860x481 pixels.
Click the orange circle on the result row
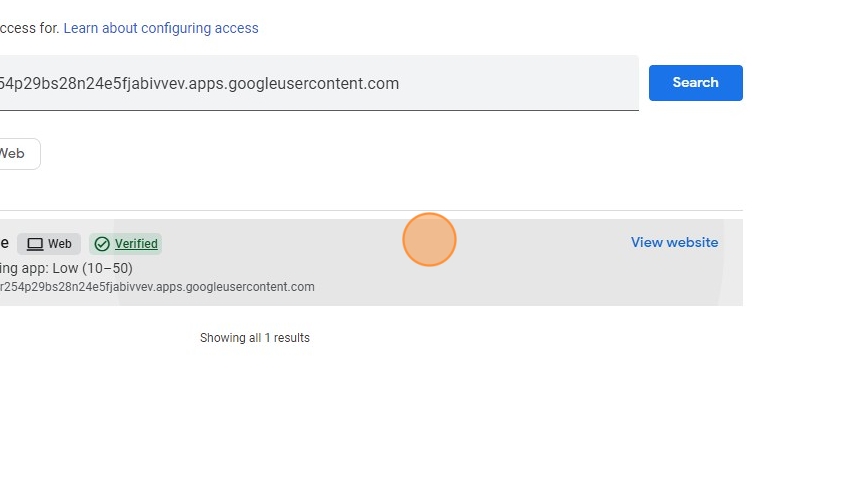(x=430, y=240)
